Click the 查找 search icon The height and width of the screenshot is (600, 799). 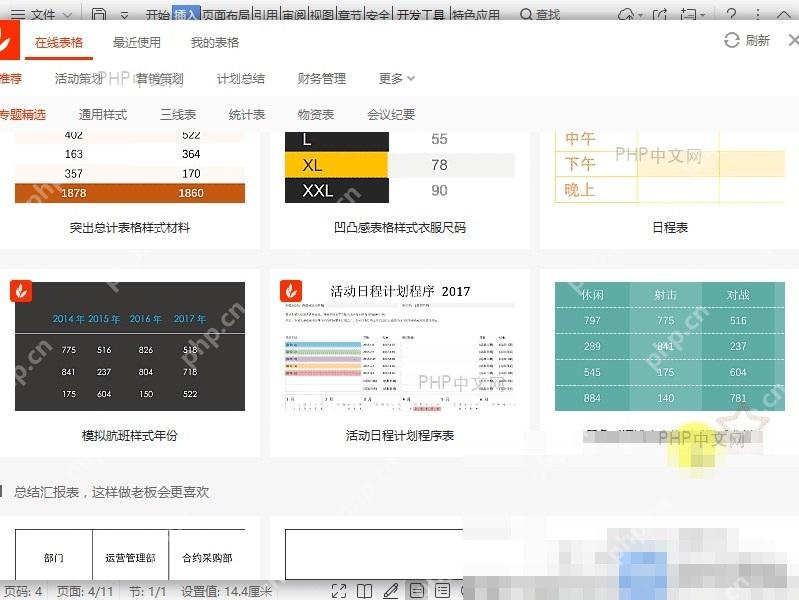pyautogui.click(x=526, y=14)
